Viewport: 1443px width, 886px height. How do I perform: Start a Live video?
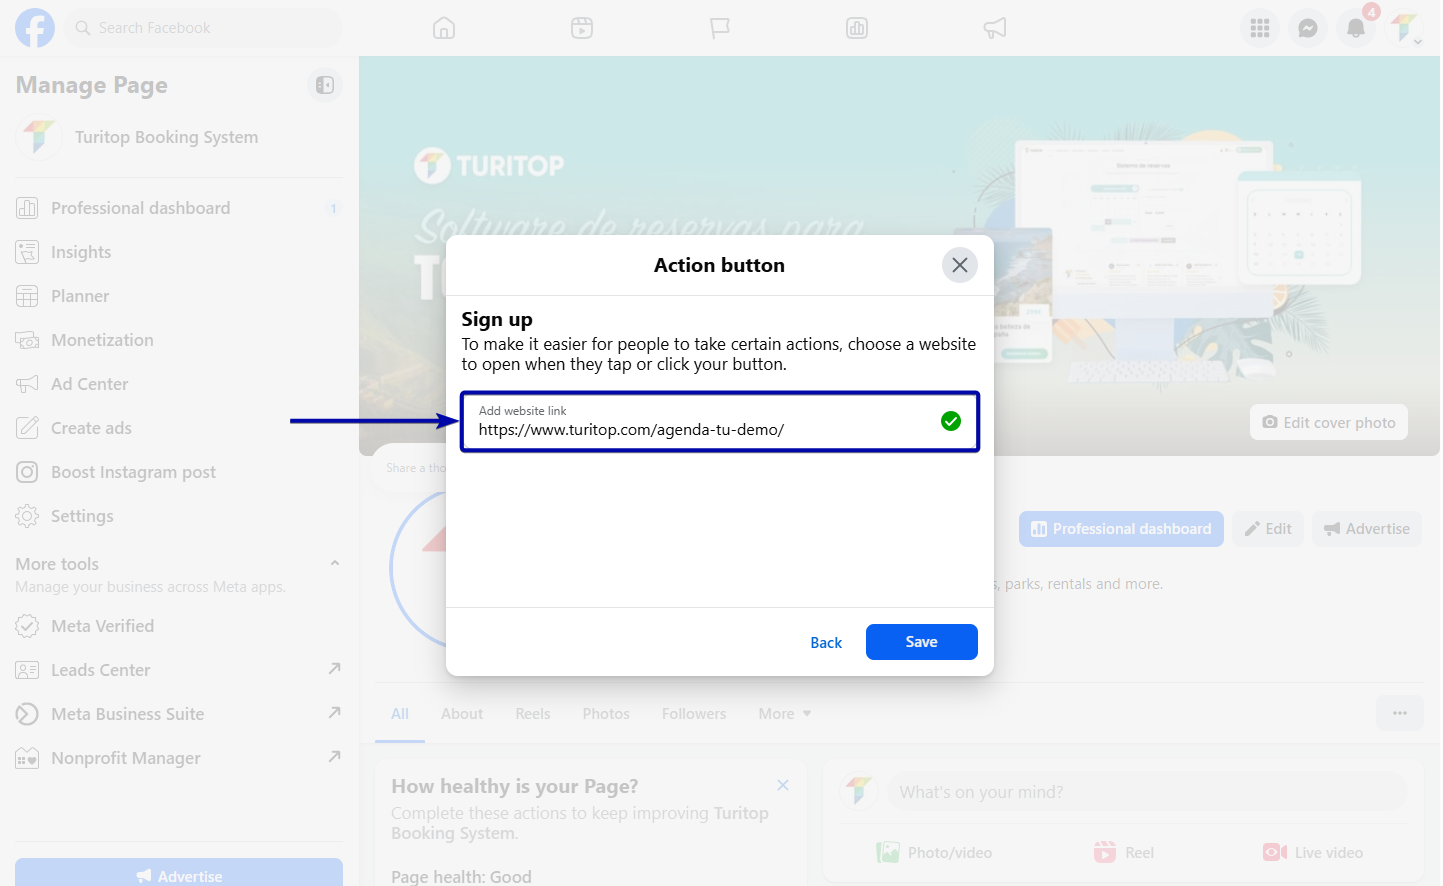click(1313, 852)
